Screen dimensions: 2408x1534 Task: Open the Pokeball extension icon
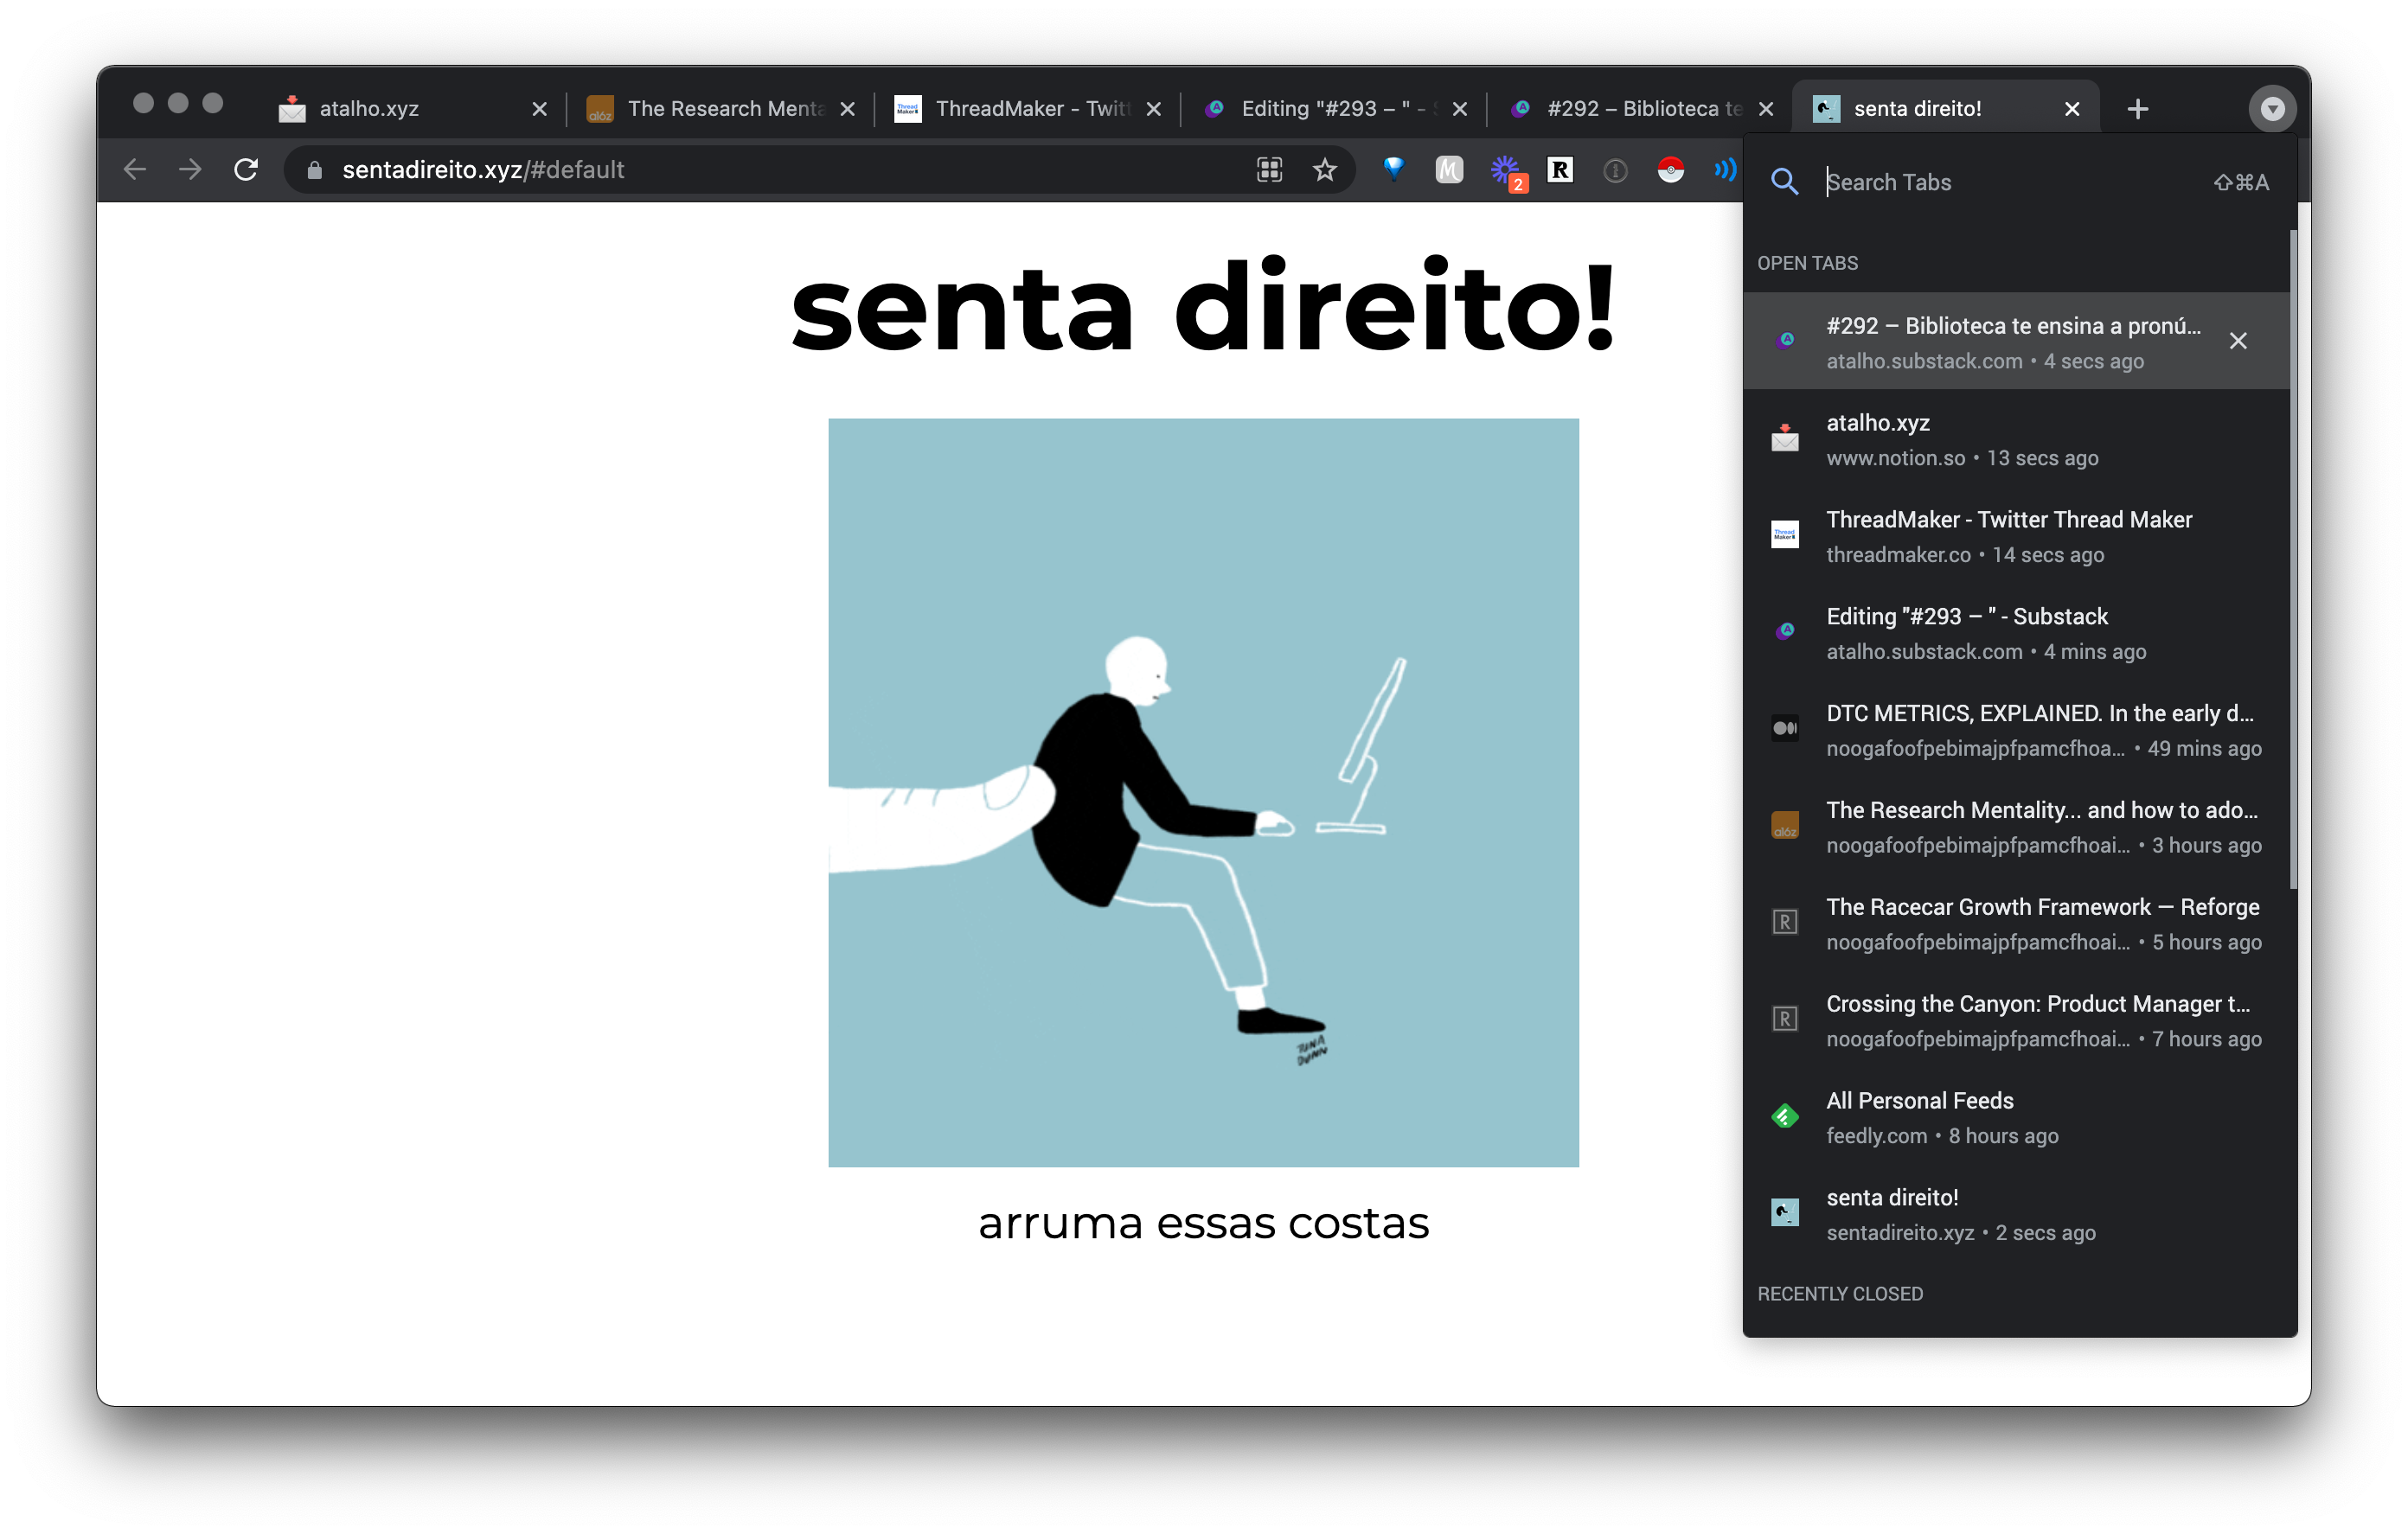pos(1670,170)
